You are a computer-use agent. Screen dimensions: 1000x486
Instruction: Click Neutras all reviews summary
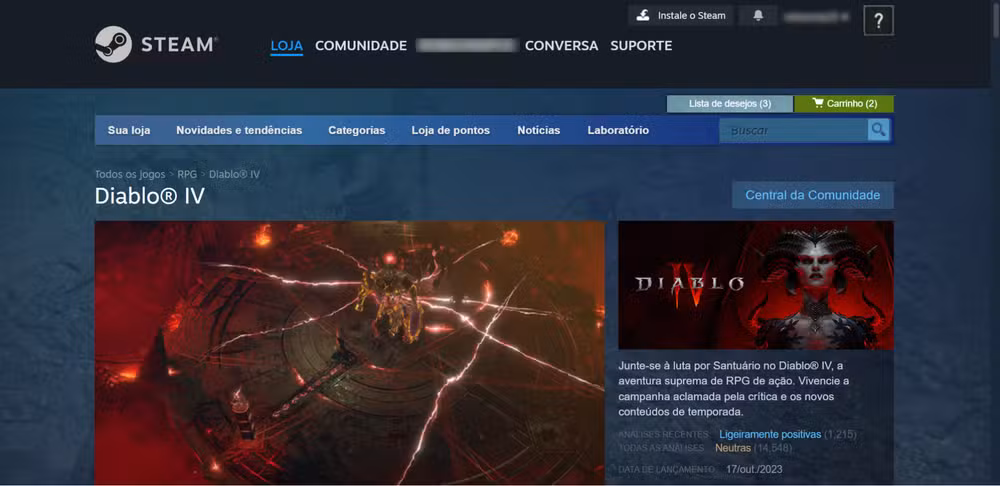pos(733,448)
